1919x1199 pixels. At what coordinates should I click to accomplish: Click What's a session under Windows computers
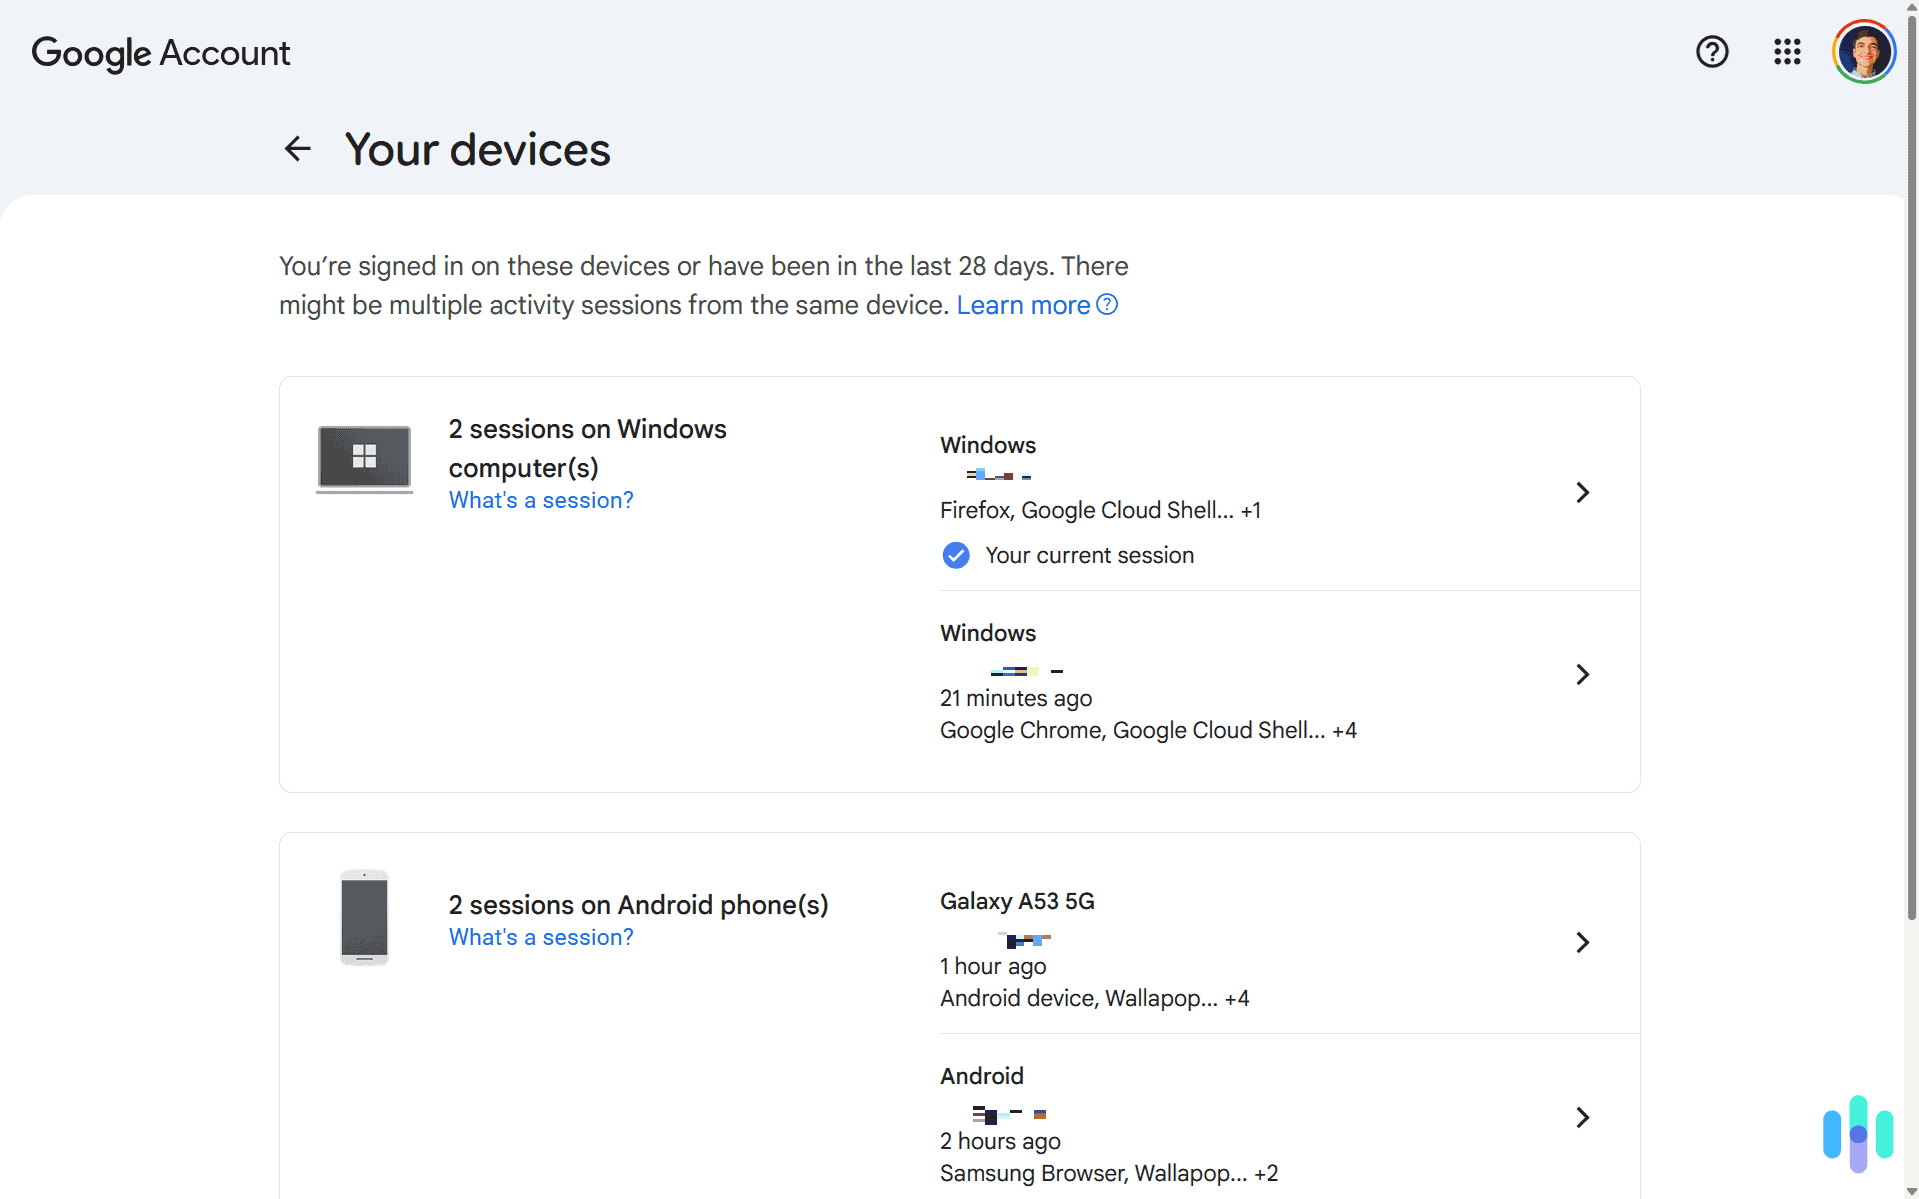[540, 500]
